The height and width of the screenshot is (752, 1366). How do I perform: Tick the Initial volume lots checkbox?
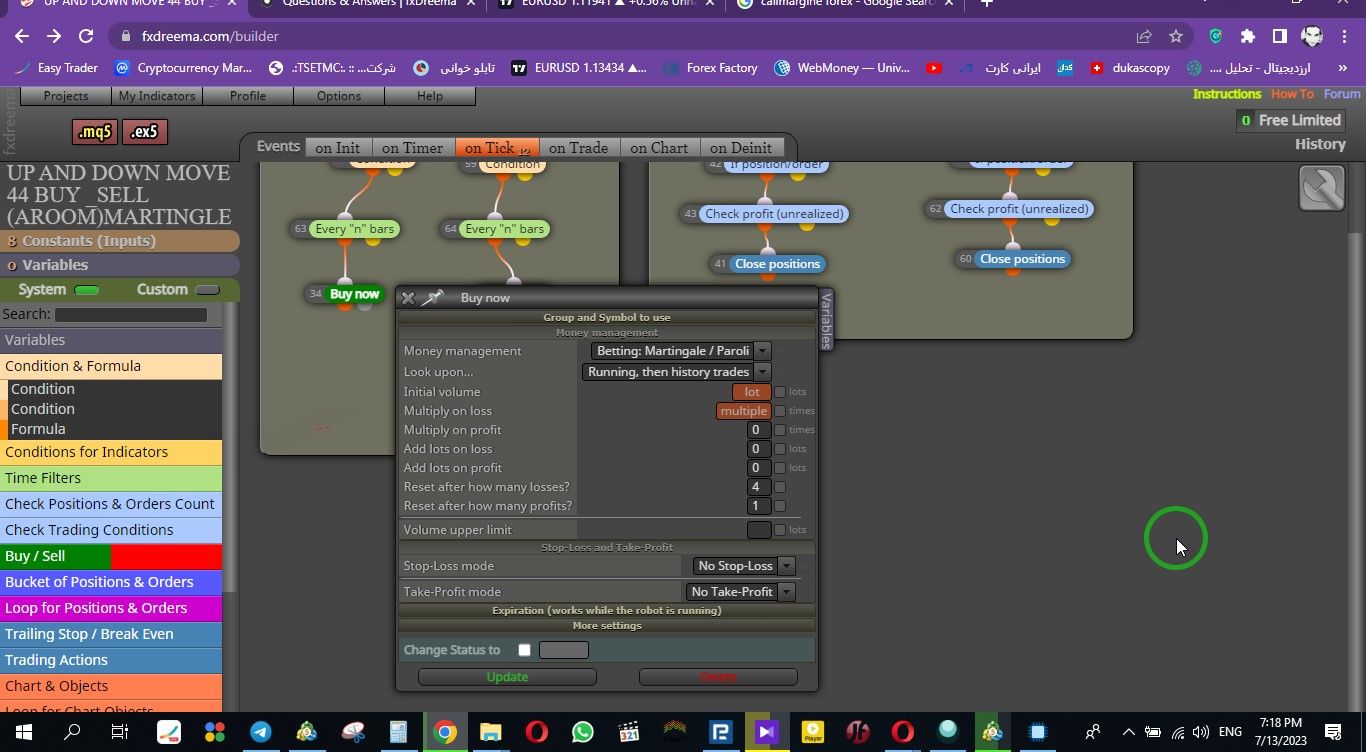tap(780, 392)
